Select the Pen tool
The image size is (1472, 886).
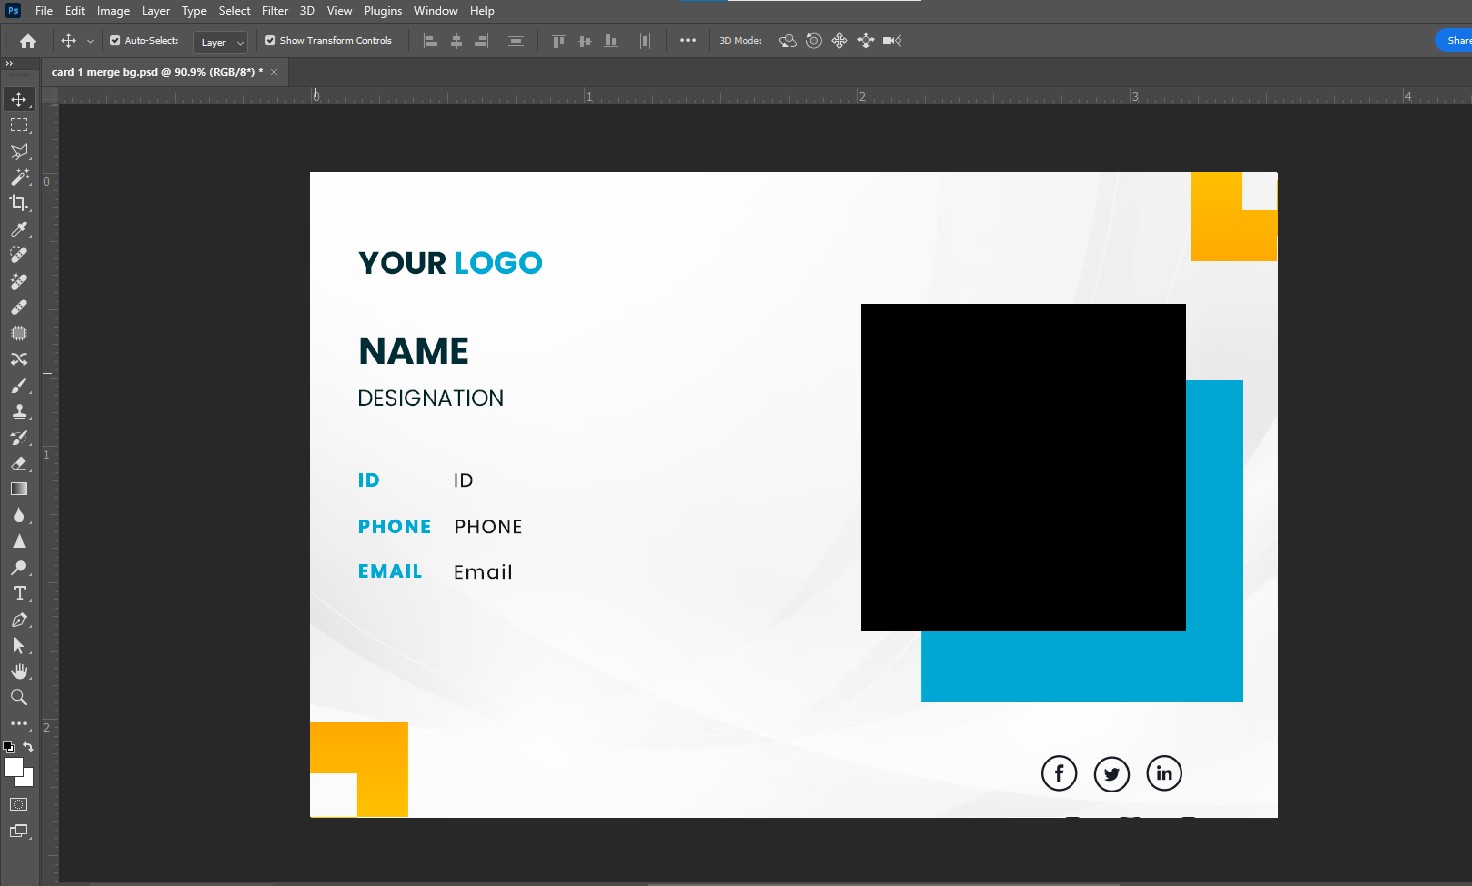tap(18, 620)
